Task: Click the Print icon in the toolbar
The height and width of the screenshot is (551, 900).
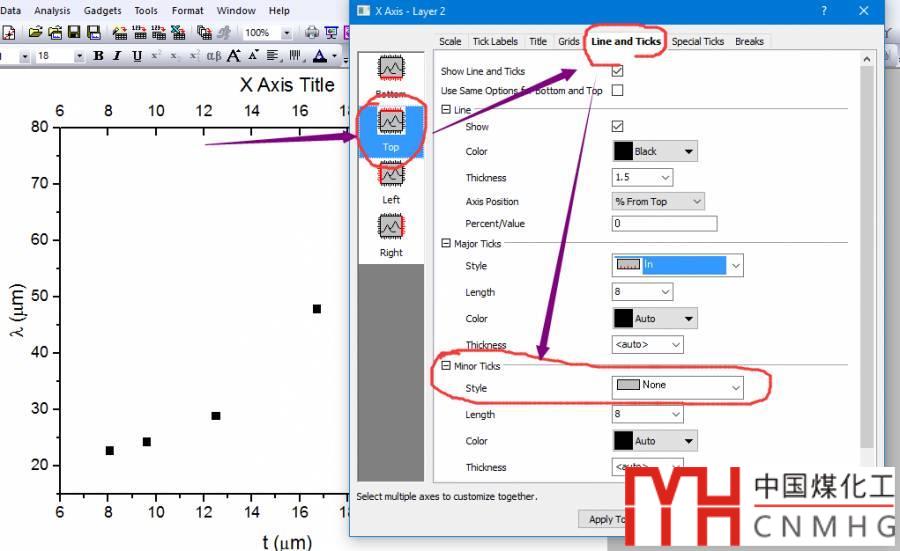Action: click(x=312, y=33)
